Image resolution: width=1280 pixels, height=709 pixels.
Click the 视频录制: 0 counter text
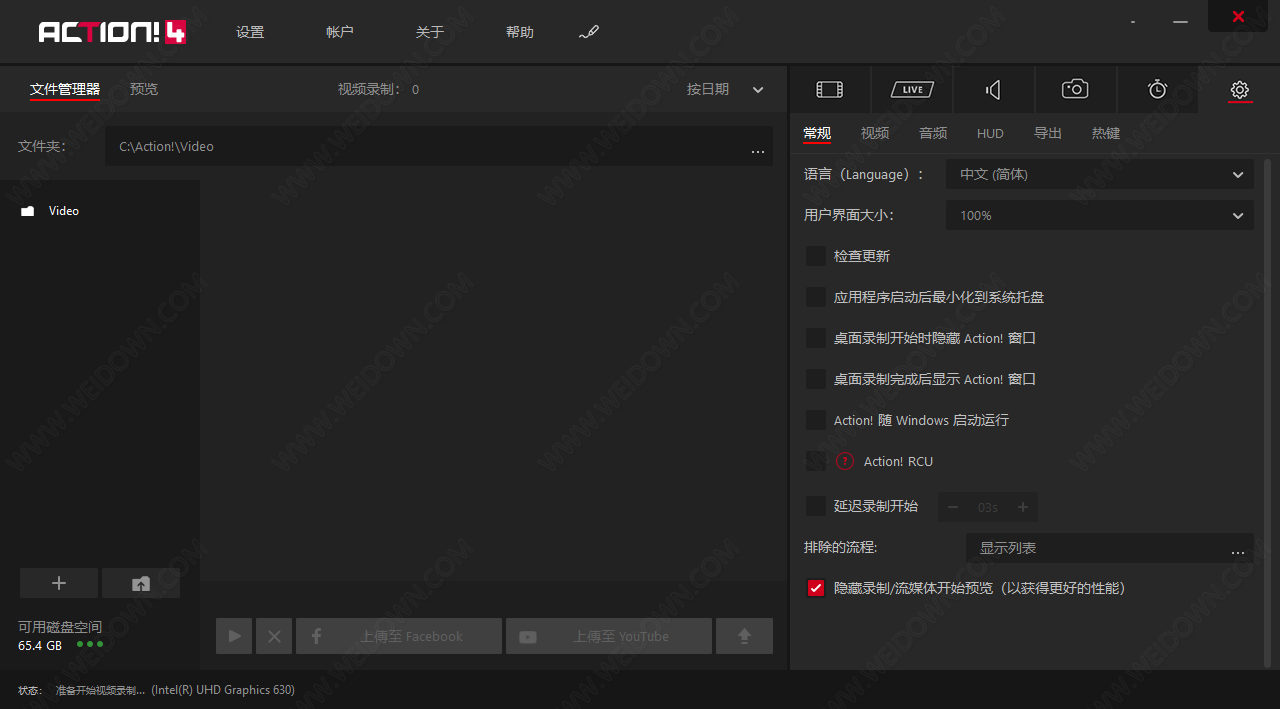click(378, 89)
